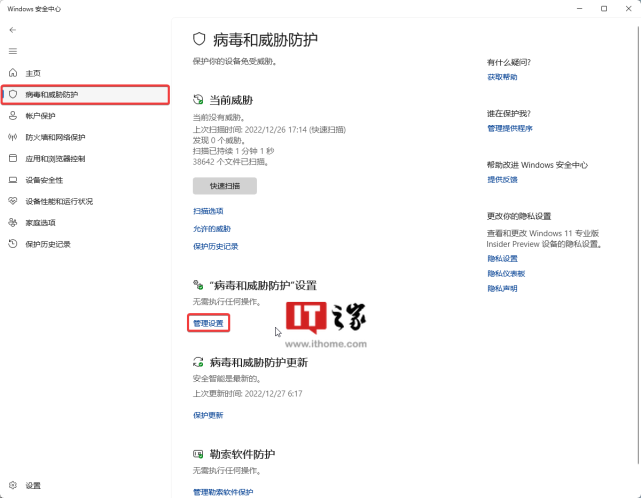
Task: Open the 获取帮助 link
Action: coord(502,77)
